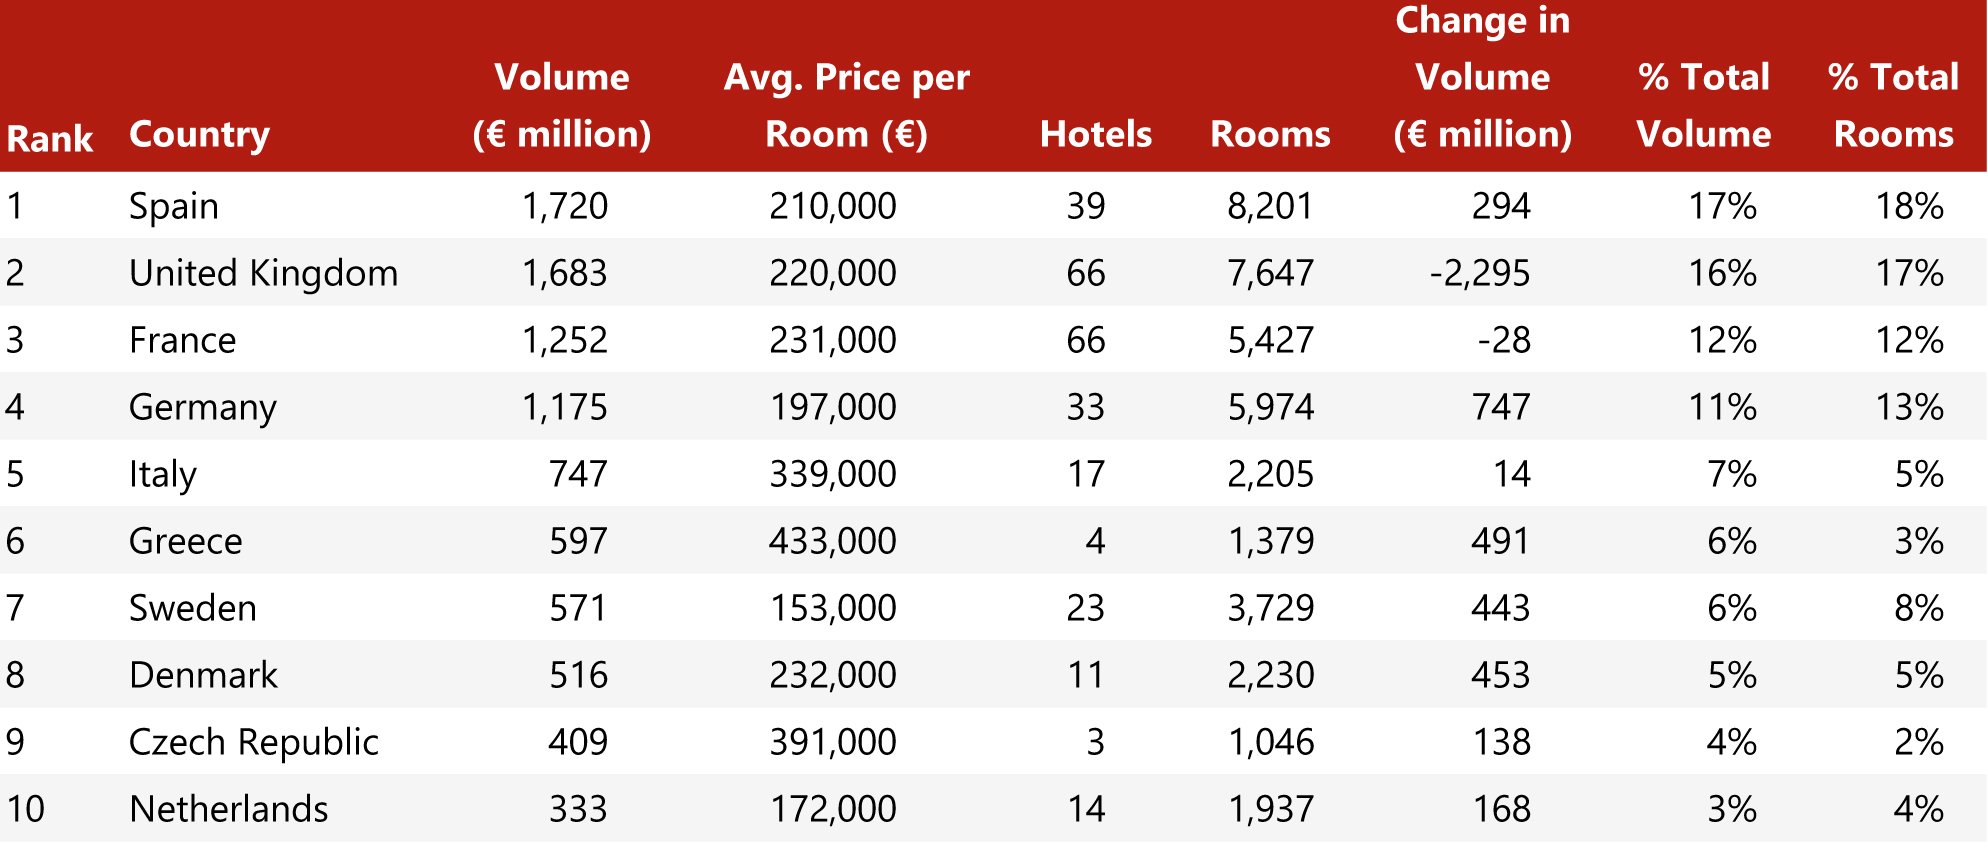Image resolution: width=1988 pixels, height=843 pixels.
Task: Select the United Kingdom country cell
Action: (x=263, y=273)
